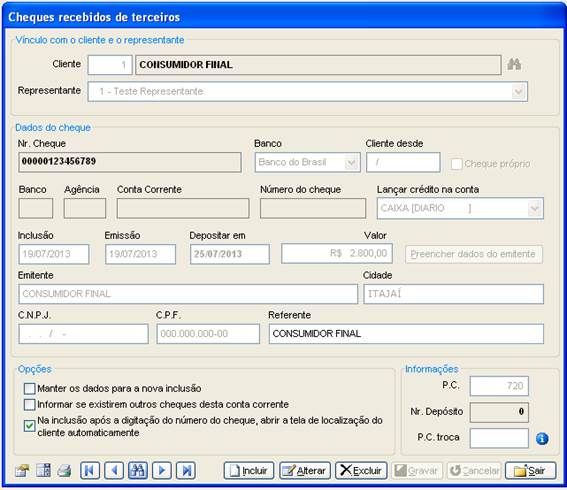
Task: Click the Nr. Cheque field
Action: pos(130,162)
